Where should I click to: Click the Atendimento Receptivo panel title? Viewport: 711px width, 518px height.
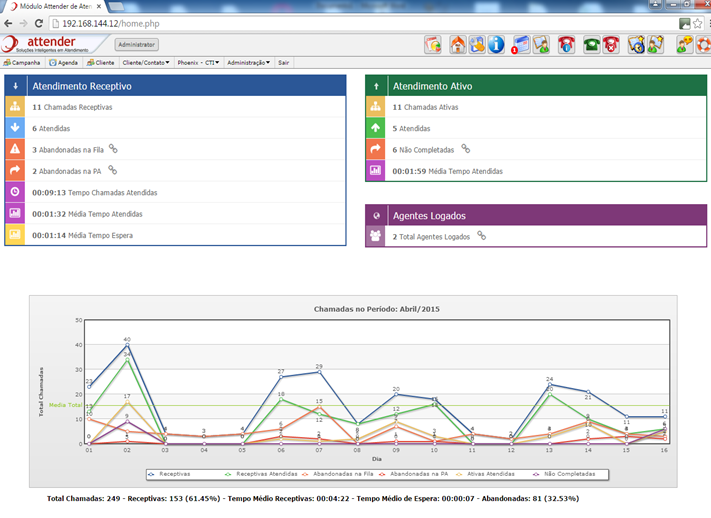(82, 86)
